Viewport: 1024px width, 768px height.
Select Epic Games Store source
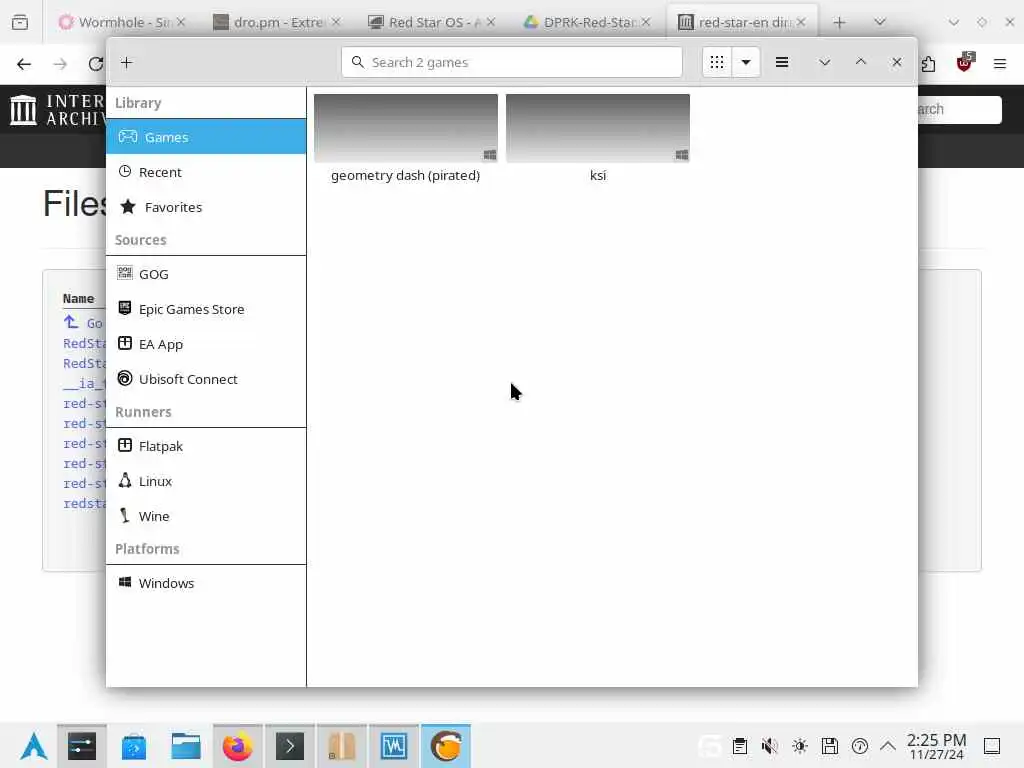pos(206,309)
